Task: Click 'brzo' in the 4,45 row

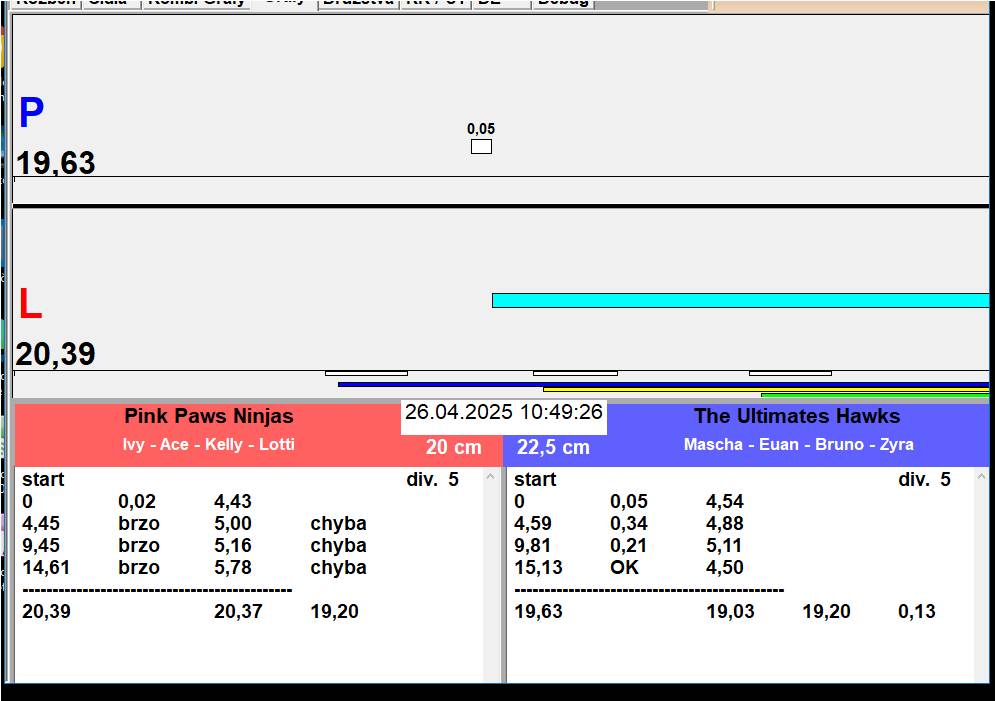Action: (139, 524)
